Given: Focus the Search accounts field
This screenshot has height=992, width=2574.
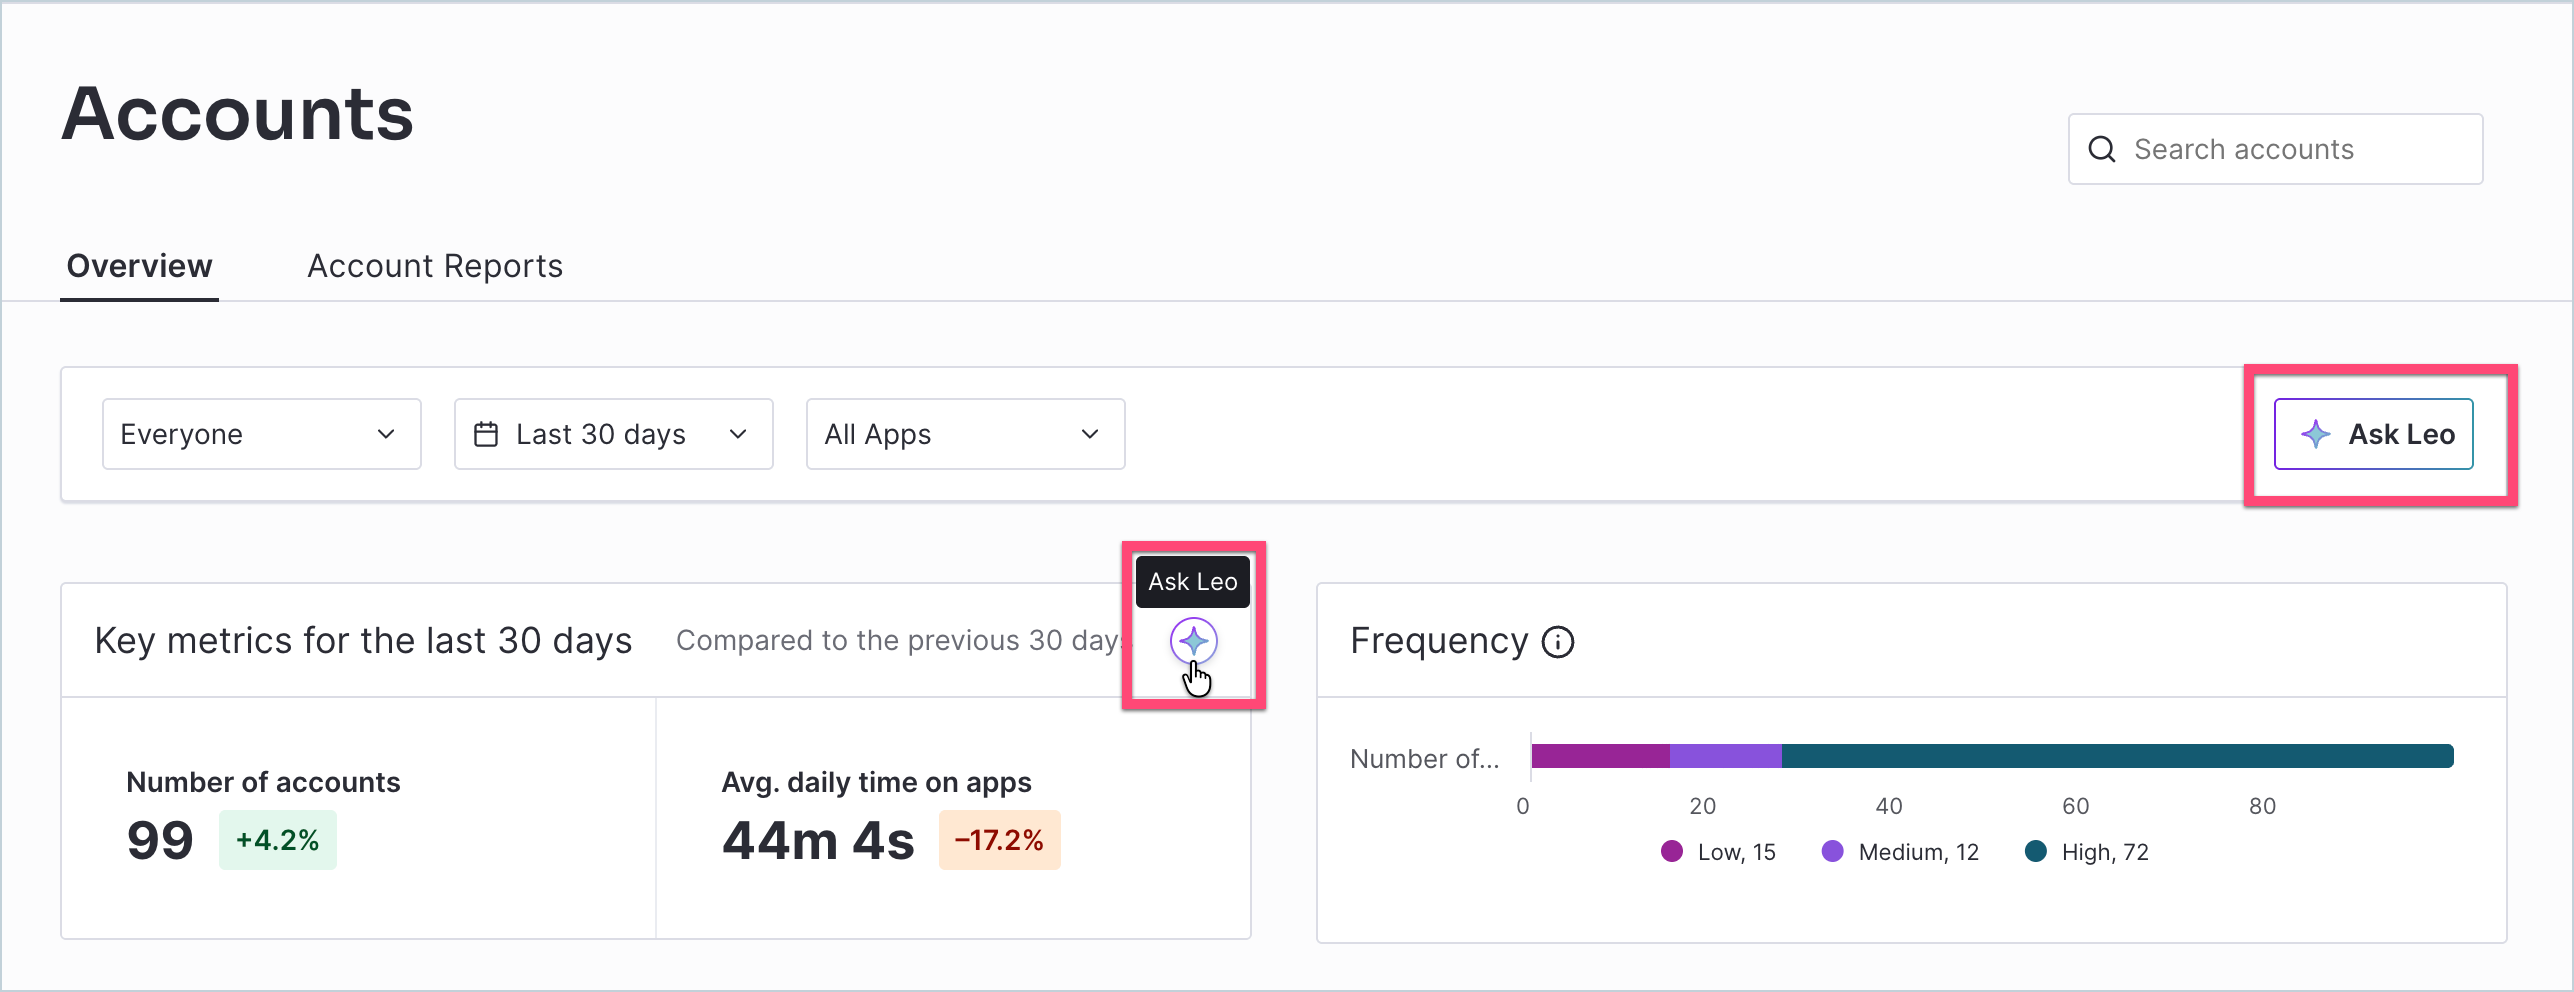Looking at the screenshot, I should pos(2275,149).
